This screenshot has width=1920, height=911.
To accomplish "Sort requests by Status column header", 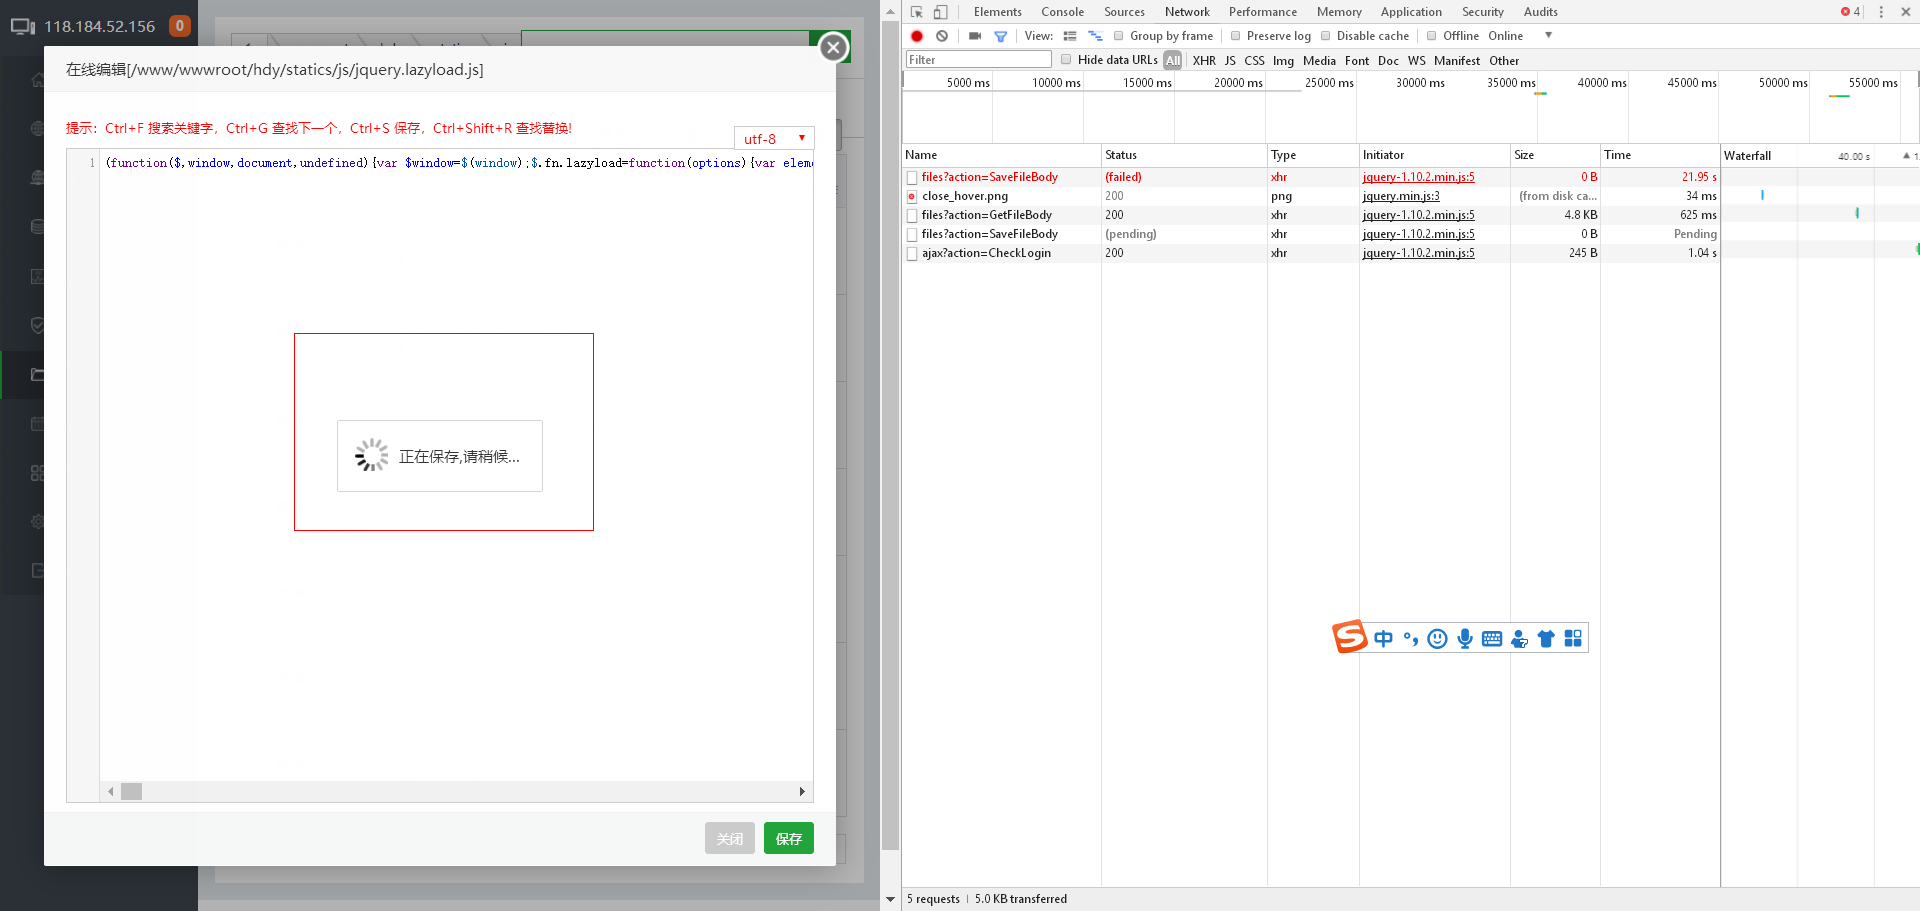I will (1184, 155).
